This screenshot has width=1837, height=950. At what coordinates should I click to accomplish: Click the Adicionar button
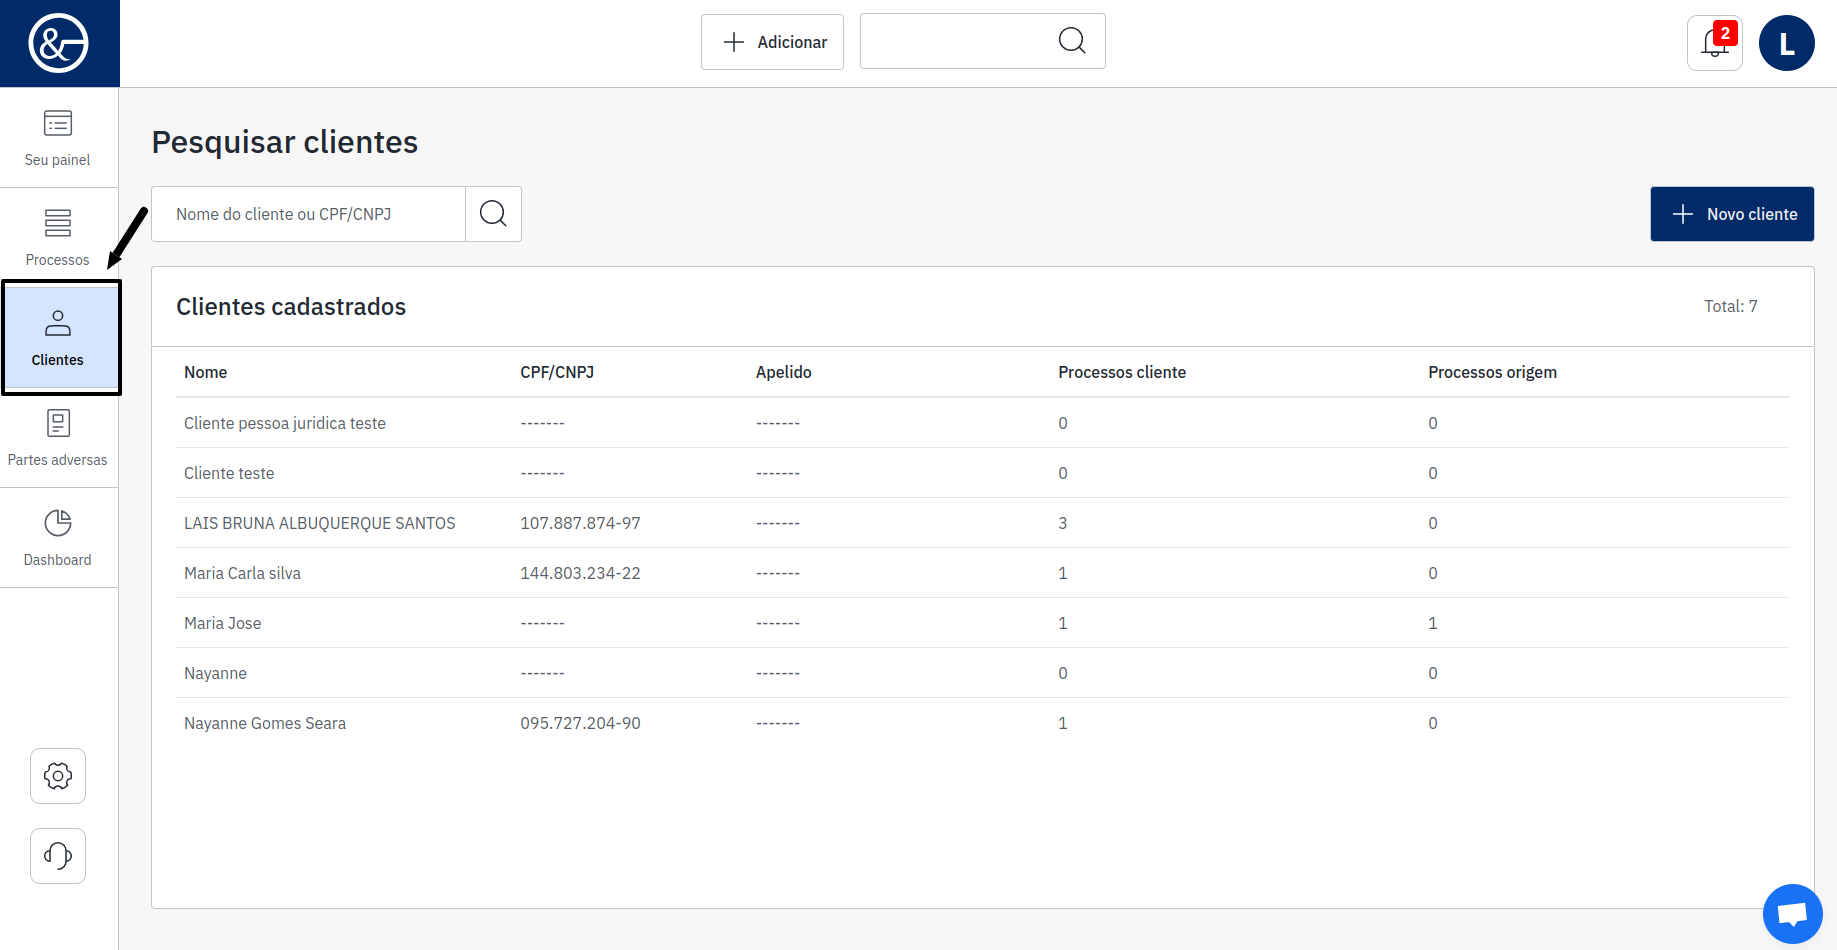coord(772,42)
